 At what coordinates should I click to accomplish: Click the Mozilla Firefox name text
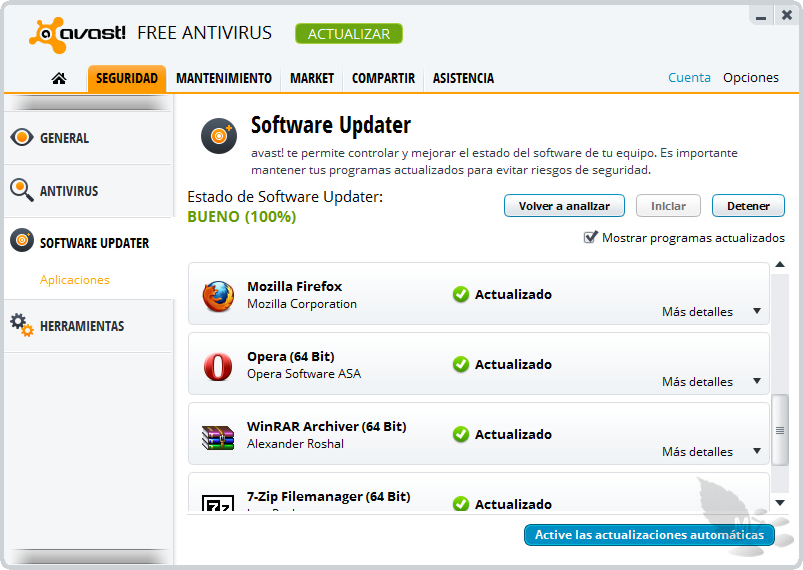pos(294,286)
